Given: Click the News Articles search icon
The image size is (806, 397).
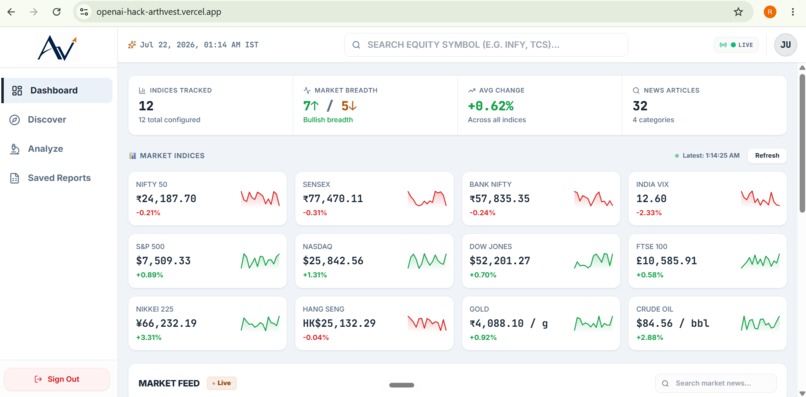Looking at the screenshot, I should [636, 91].
